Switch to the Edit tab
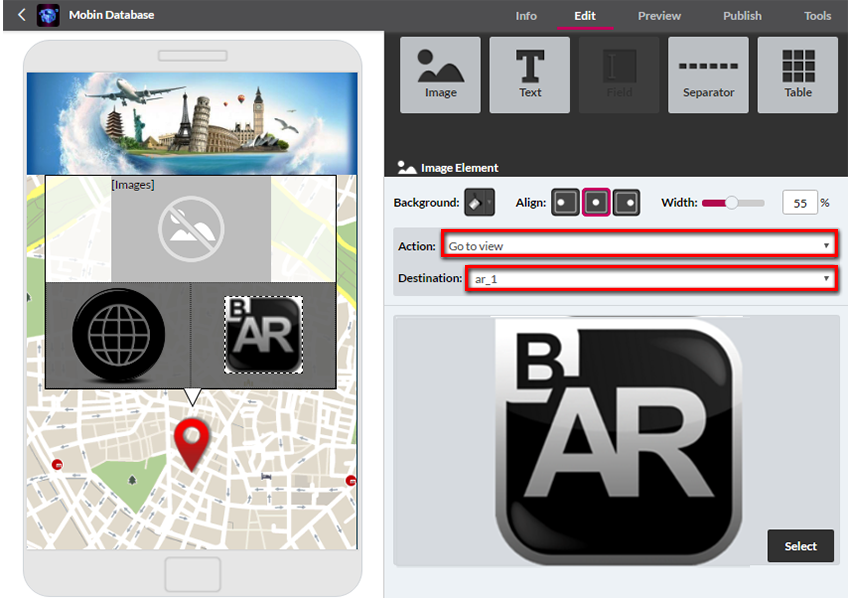The height and width of the screenshot is (598, 851). pyautogui.click(x=585, y=16)
